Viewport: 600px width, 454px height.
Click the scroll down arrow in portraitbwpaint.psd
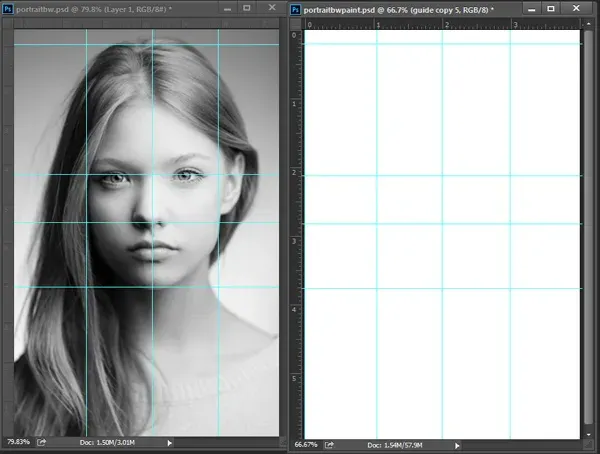(589, 435)
